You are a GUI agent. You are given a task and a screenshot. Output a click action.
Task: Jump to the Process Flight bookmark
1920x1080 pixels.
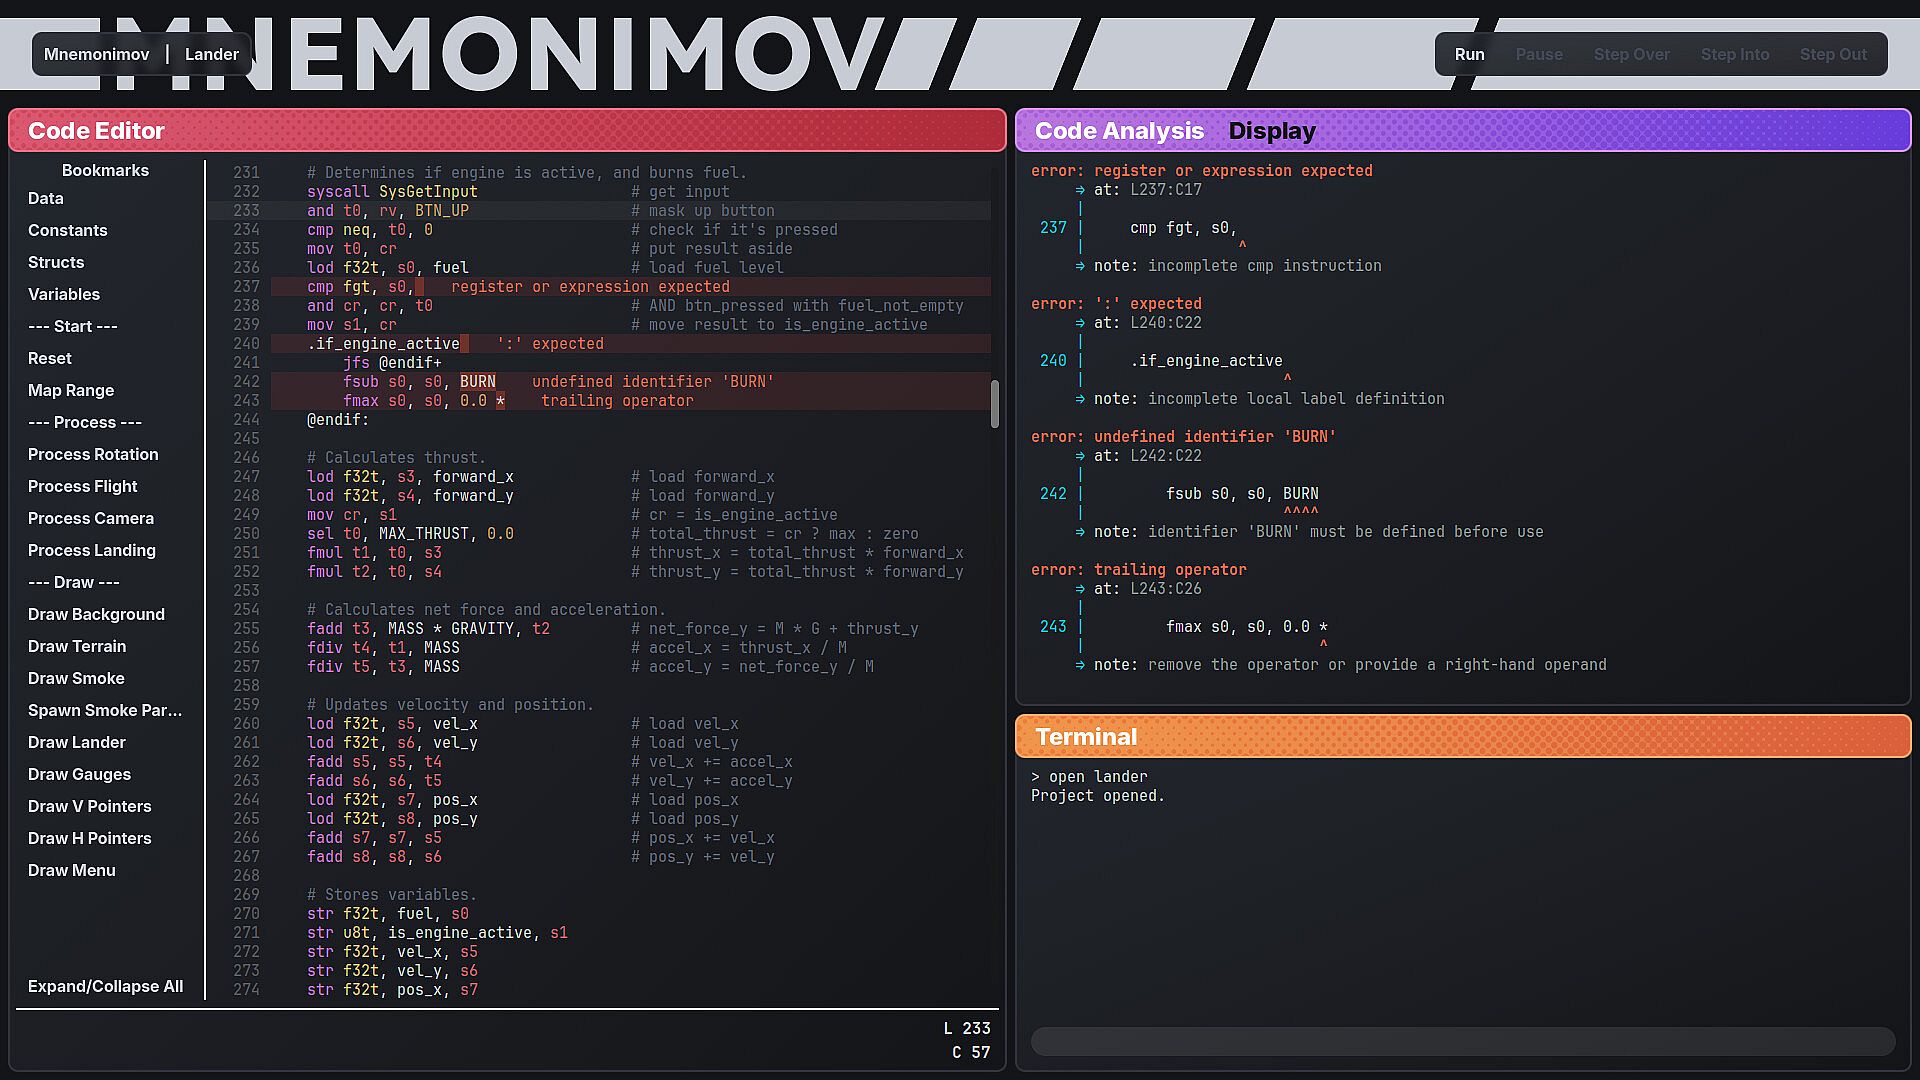click(x=83, y=486)
